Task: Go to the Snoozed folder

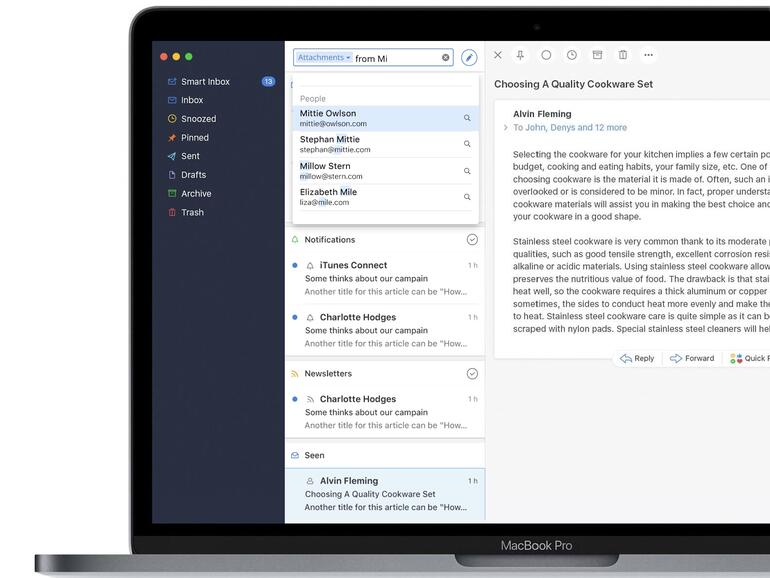Action: pyautogui.click(x=198, y=119)
